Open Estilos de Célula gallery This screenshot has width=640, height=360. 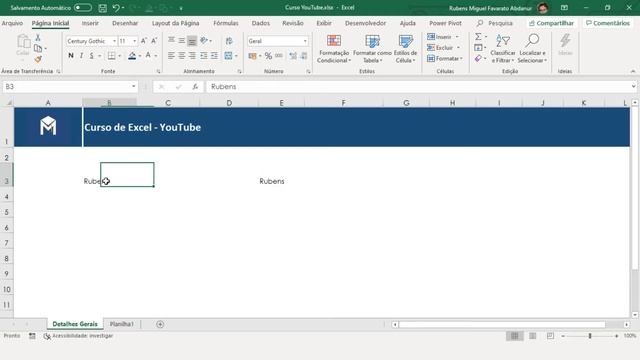coord(405,49)
